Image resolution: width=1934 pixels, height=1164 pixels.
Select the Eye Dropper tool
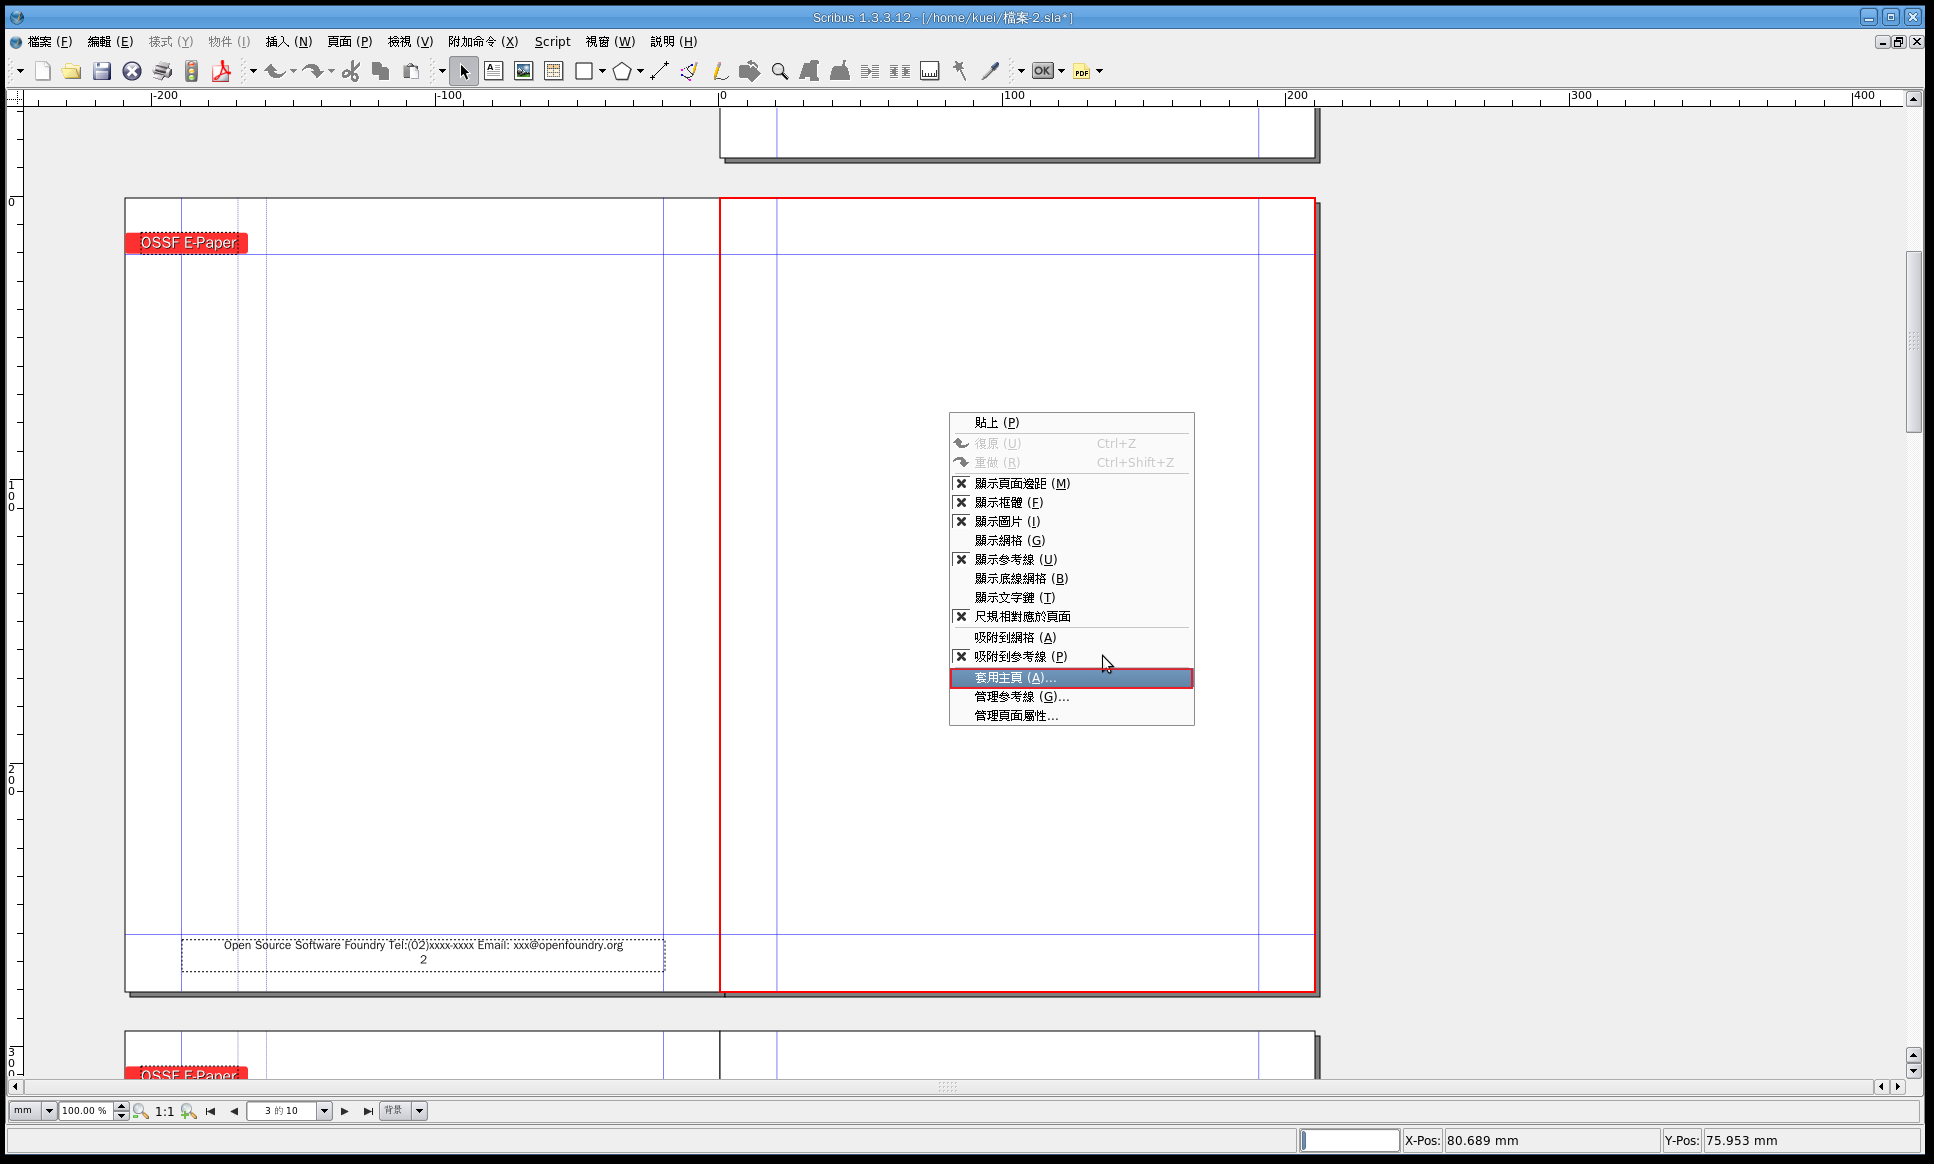point(990,71)
